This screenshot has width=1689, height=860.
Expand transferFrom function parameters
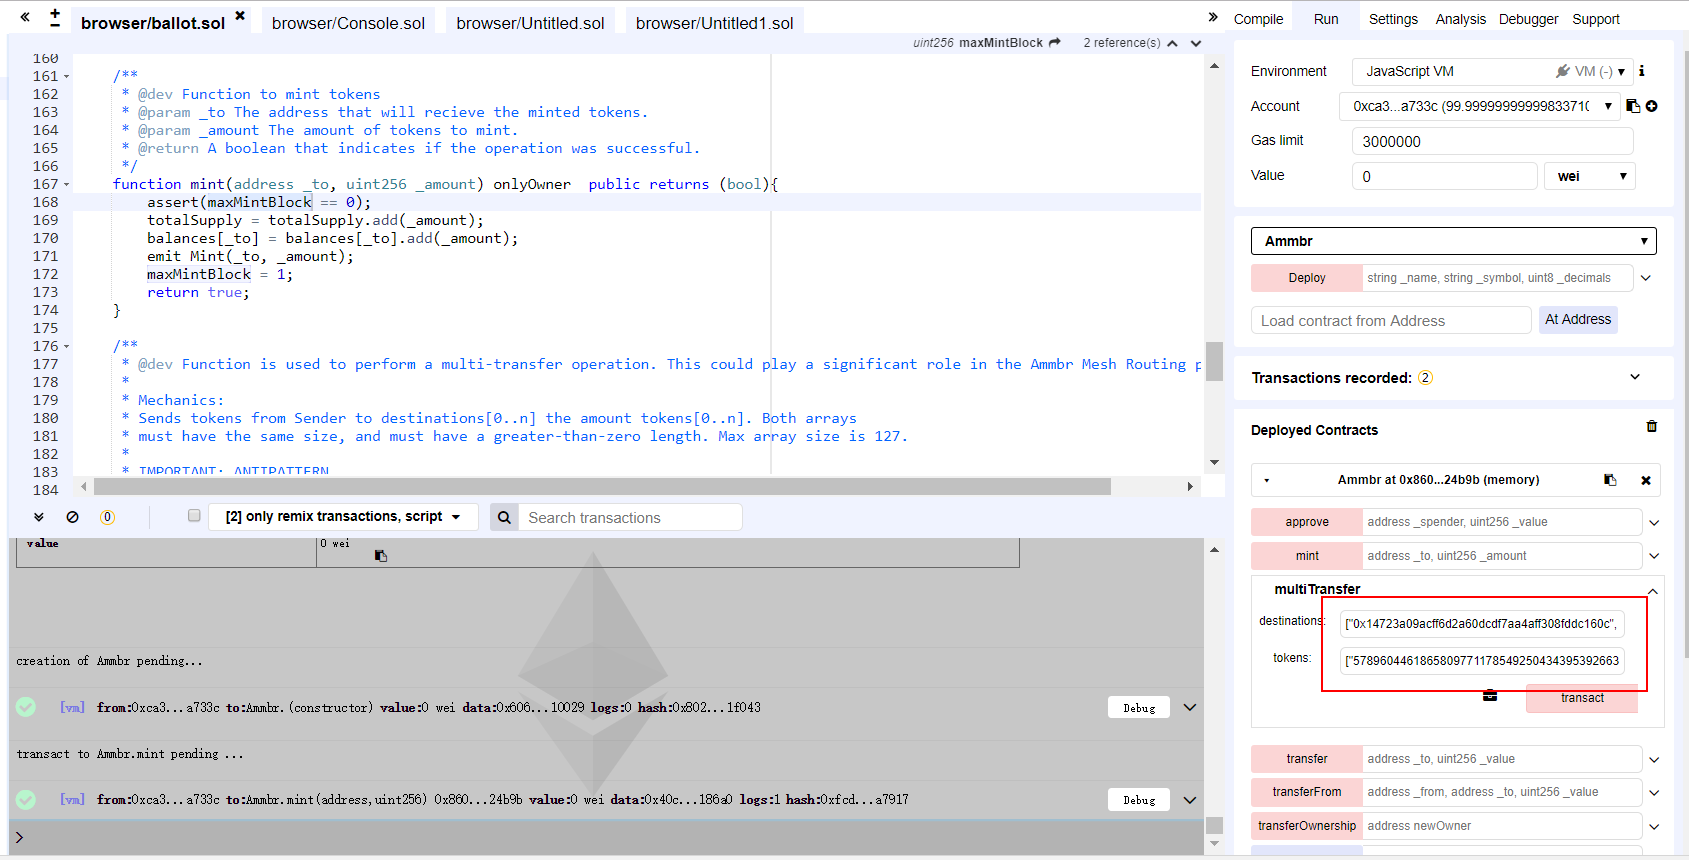1654,793
